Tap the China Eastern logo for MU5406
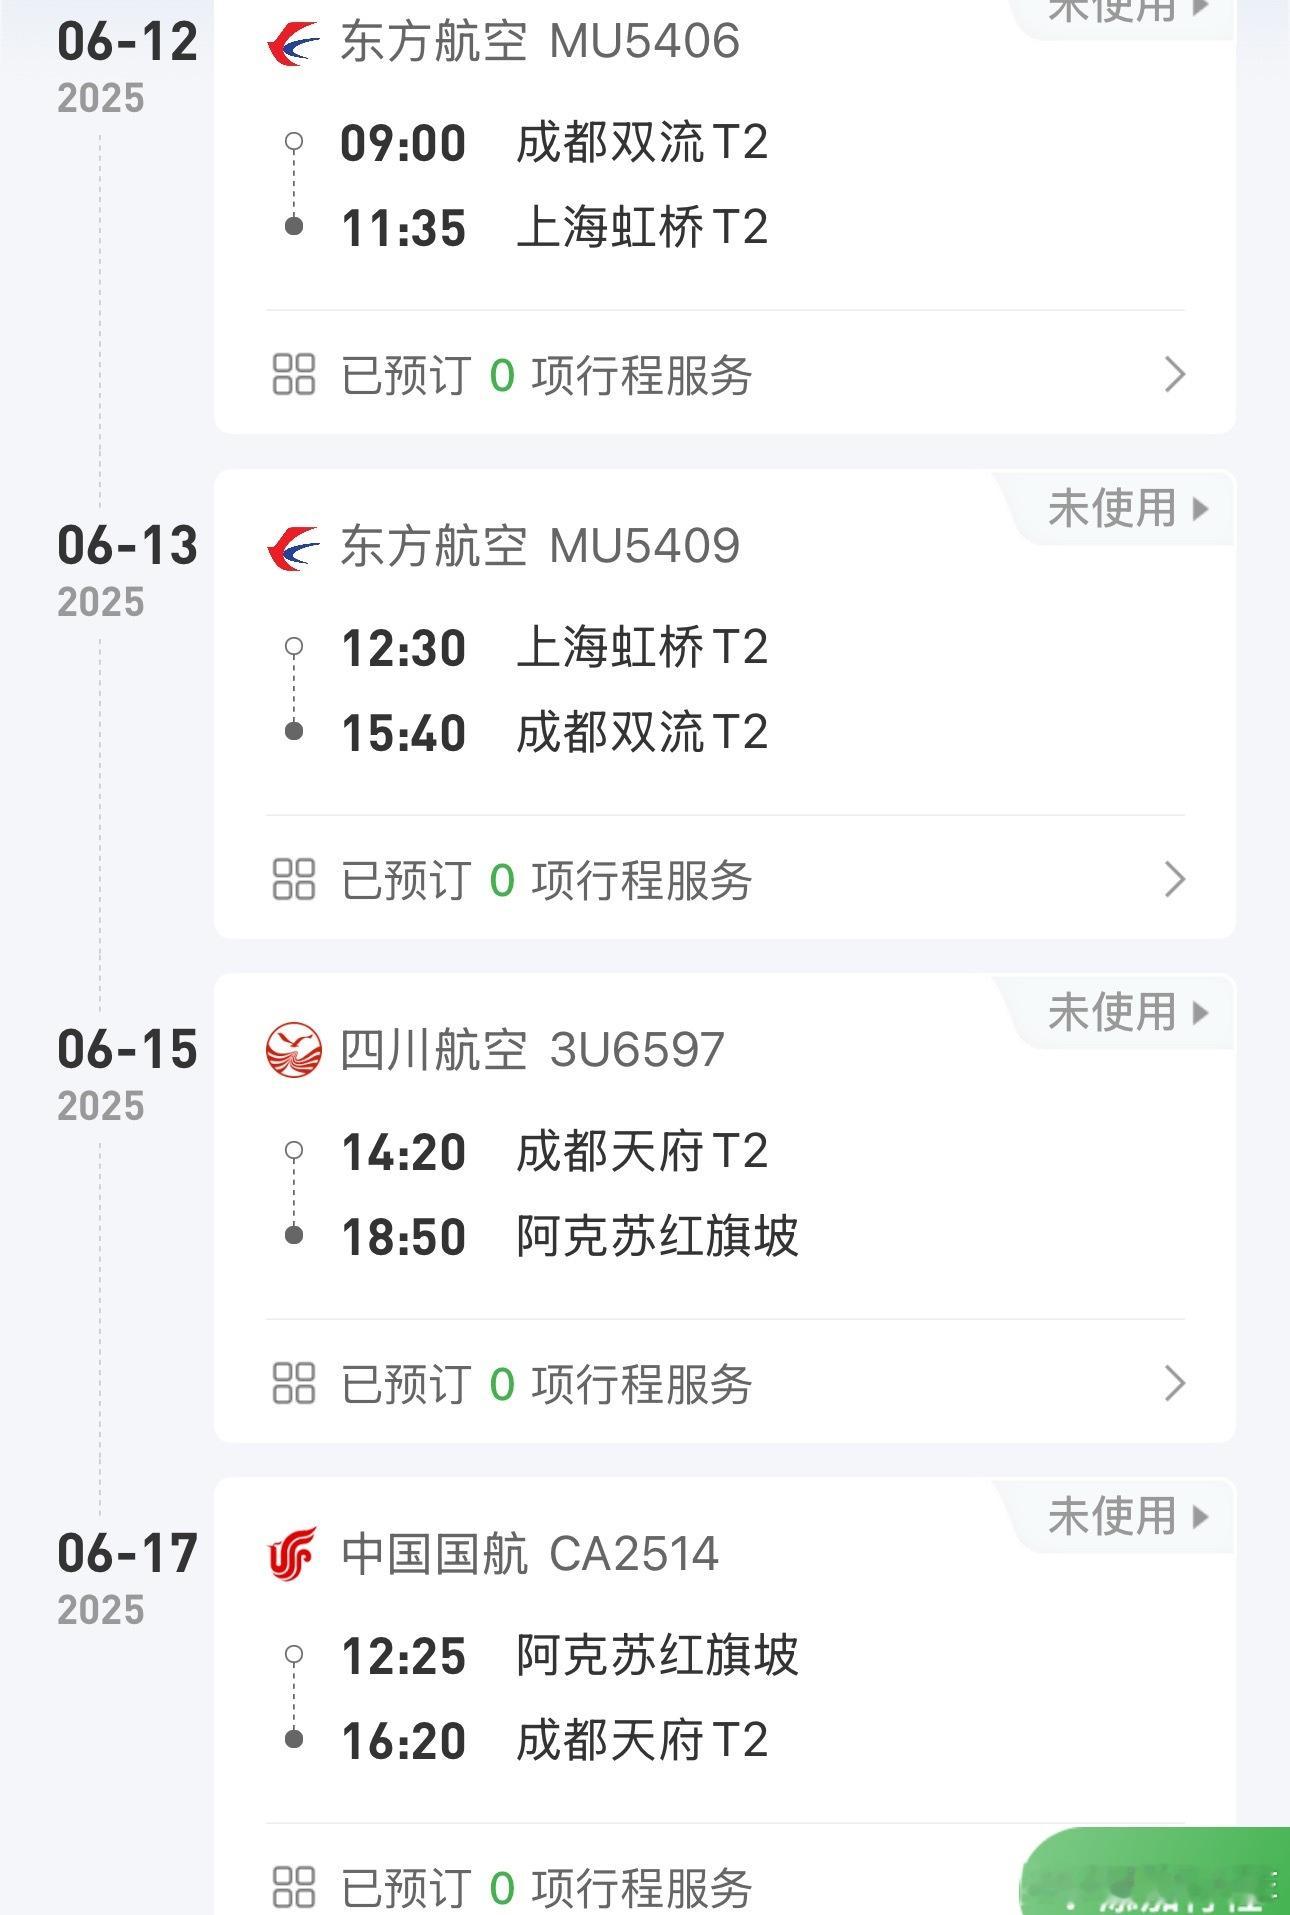1290x1915 pixels. [293, 45]
